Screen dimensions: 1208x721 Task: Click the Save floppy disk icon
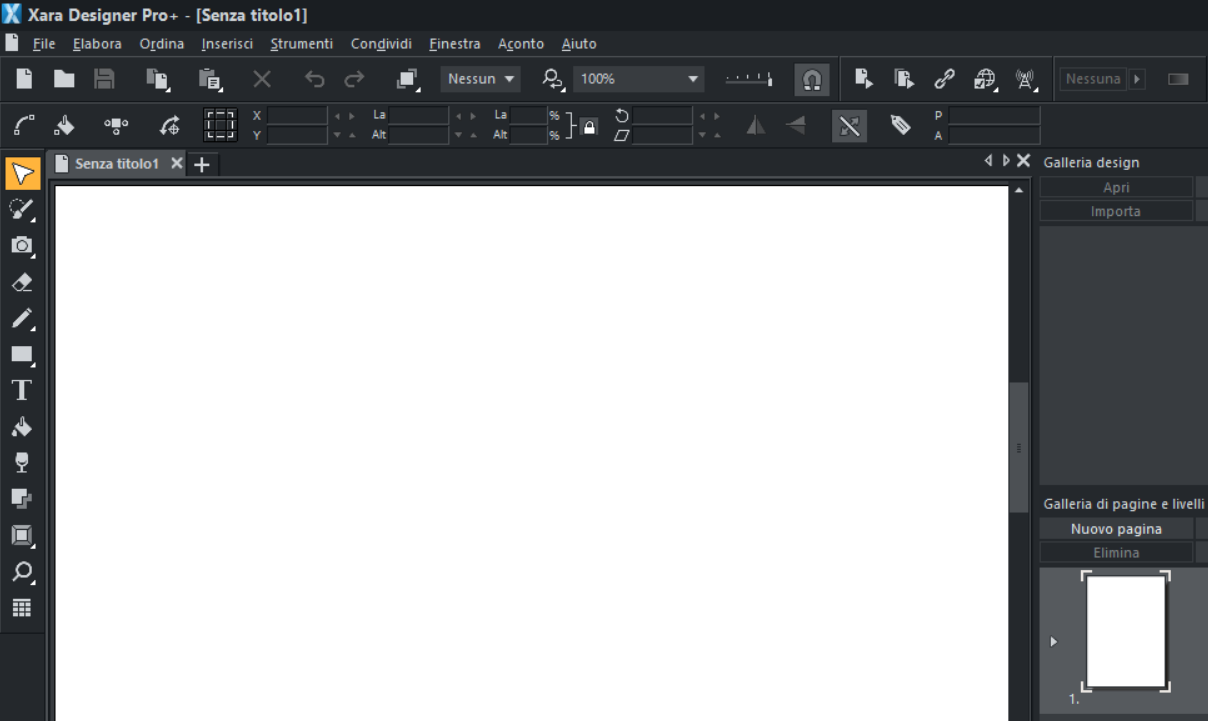104,79
